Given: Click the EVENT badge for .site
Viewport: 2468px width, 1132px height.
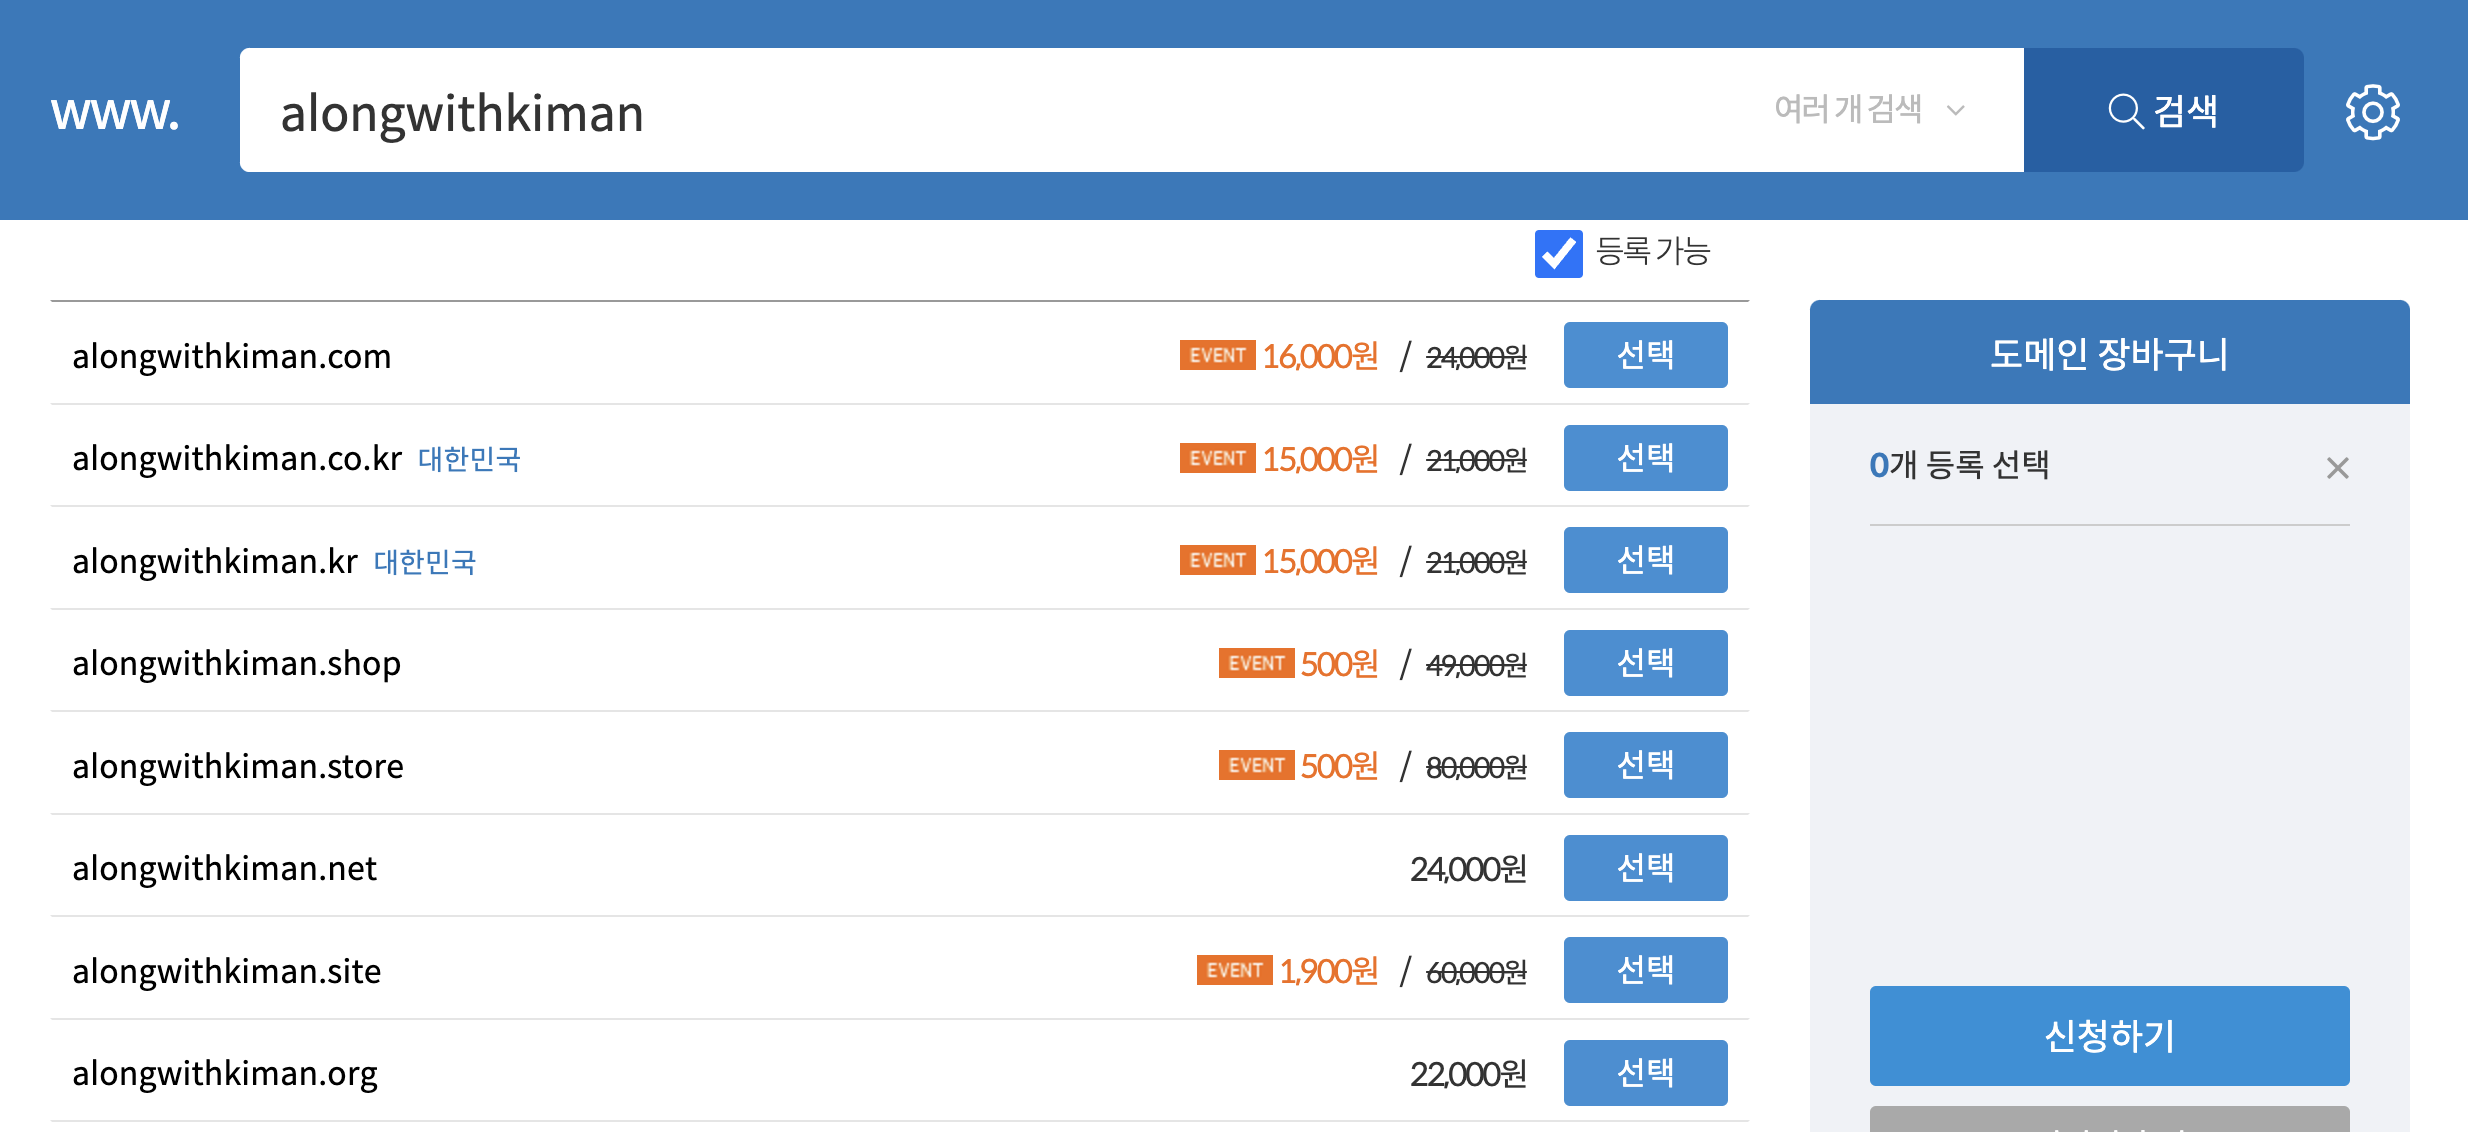Looking at the screenshot, I should click(1234, 970).
